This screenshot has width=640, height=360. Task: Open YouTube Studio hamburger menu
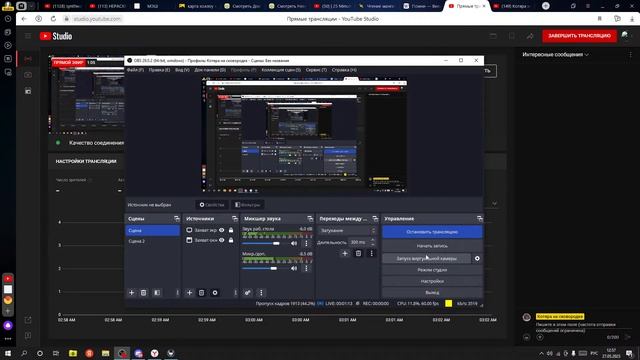(x=28, y=36)
